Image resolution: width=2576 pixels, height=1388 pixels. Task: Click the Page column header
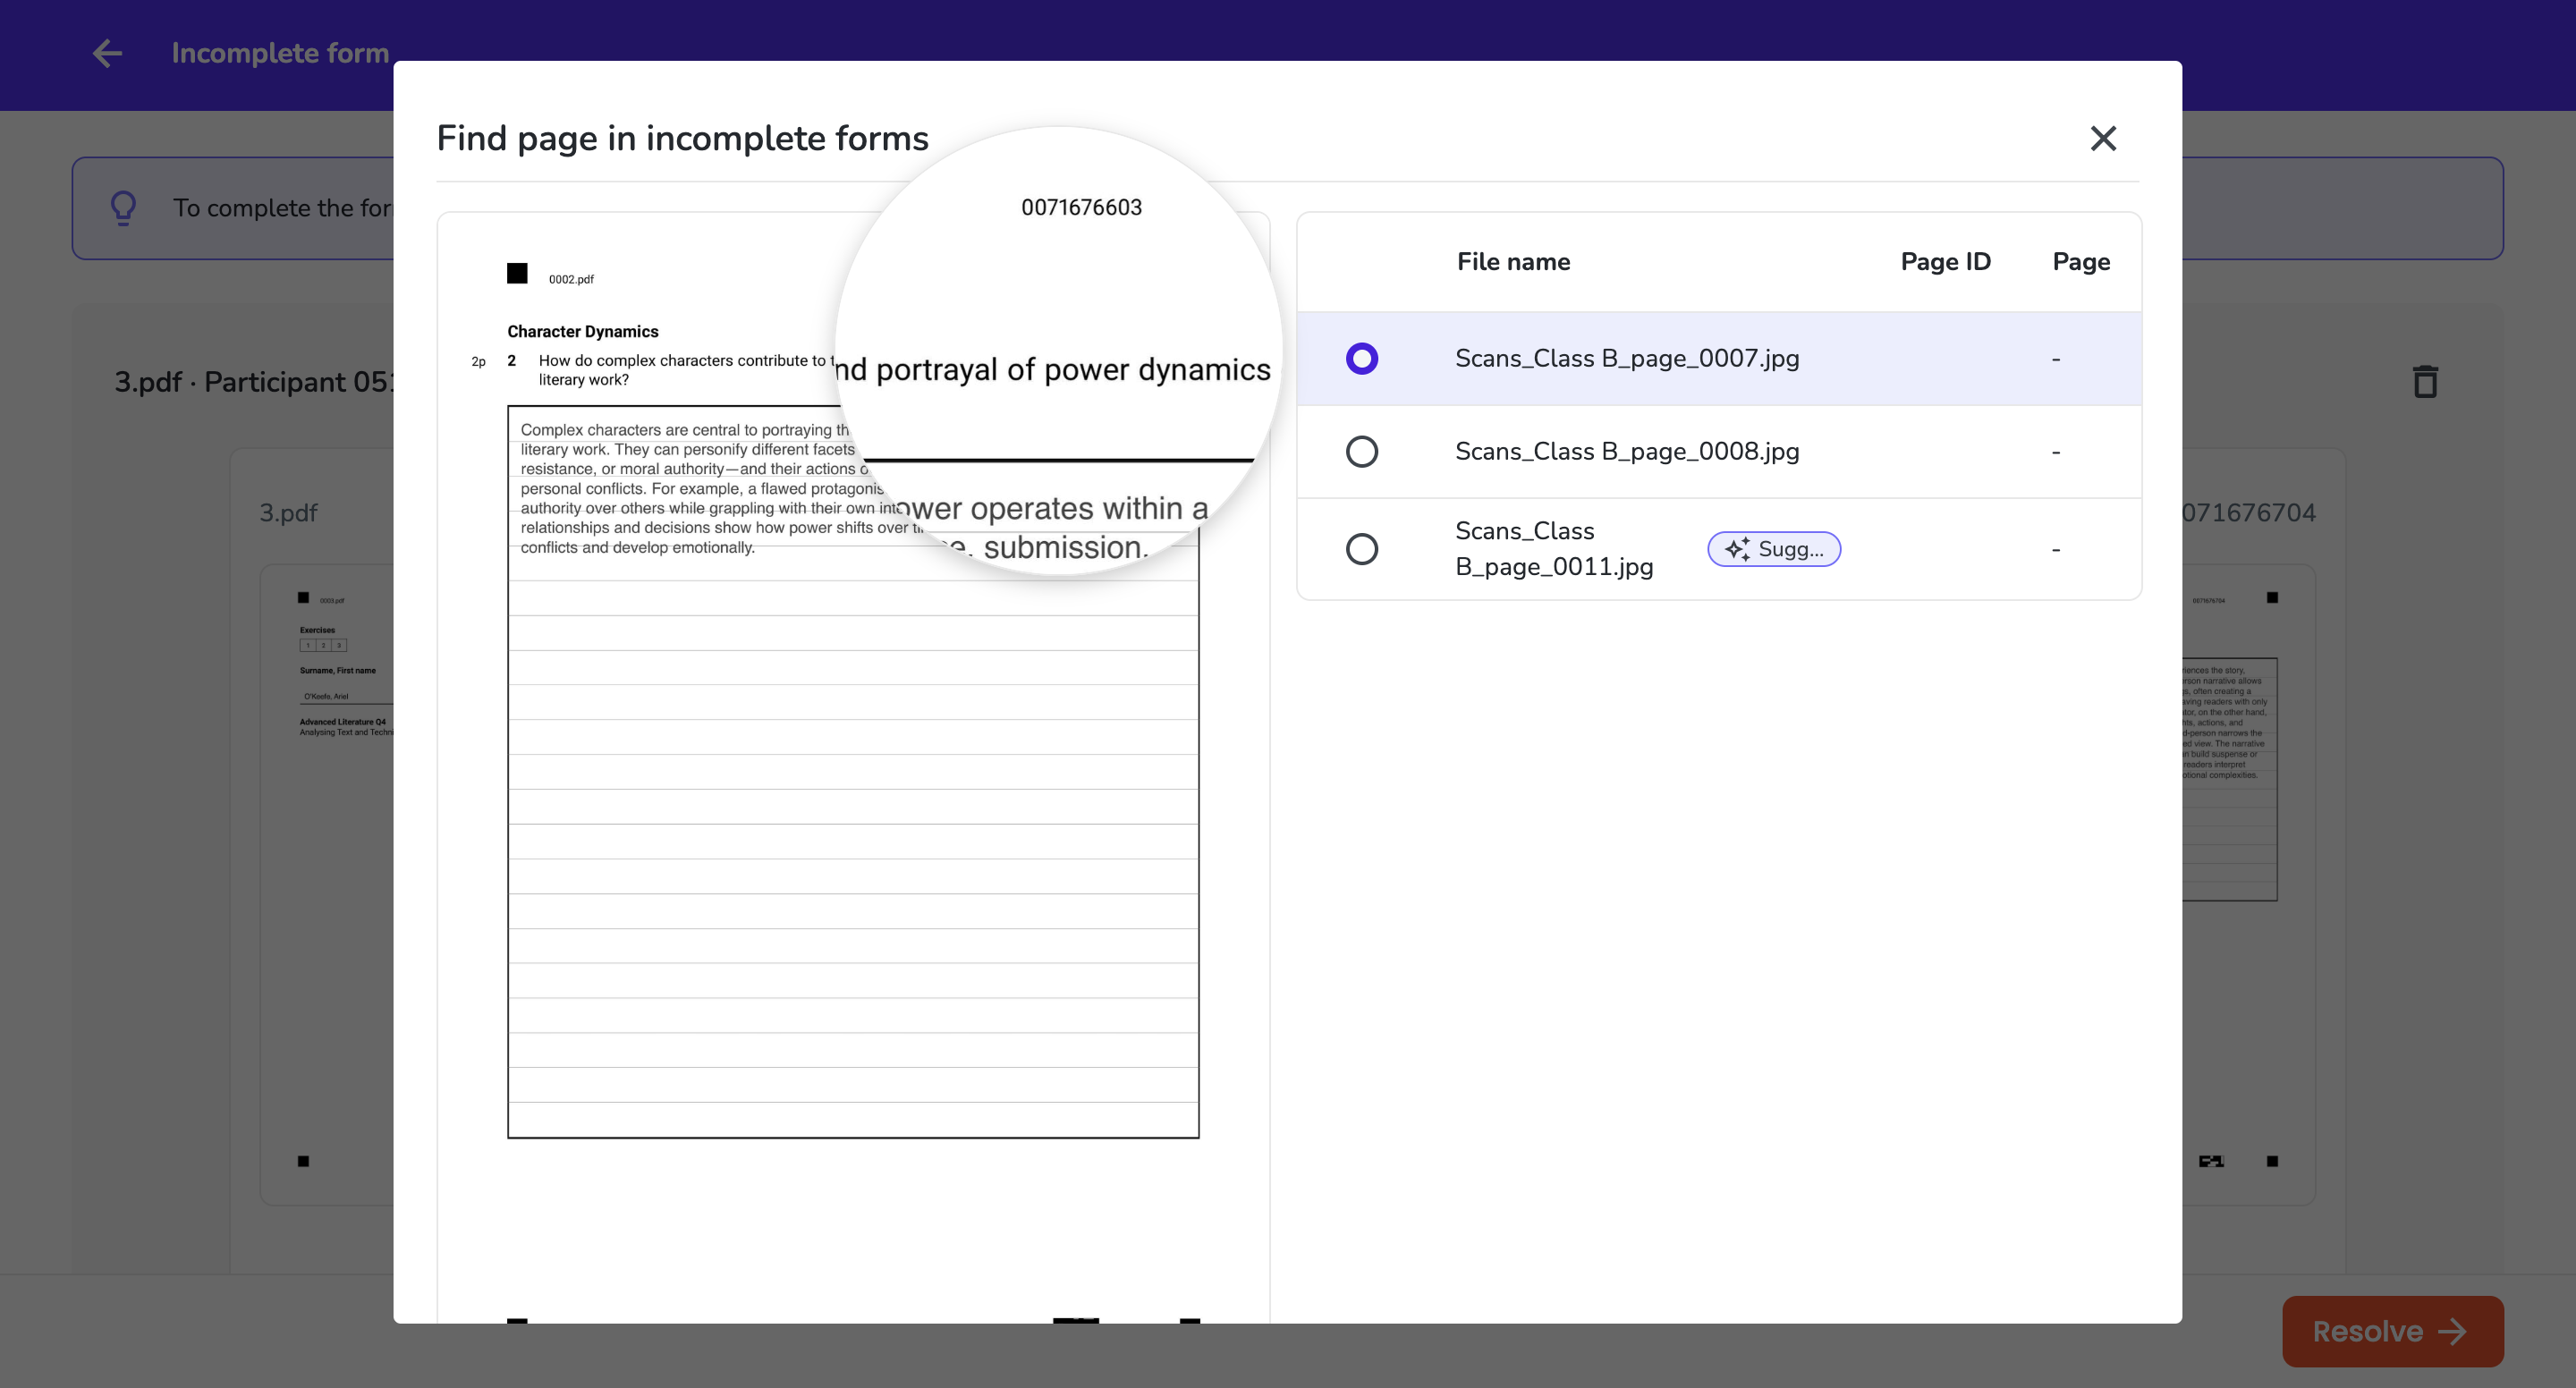(2081, 261)
